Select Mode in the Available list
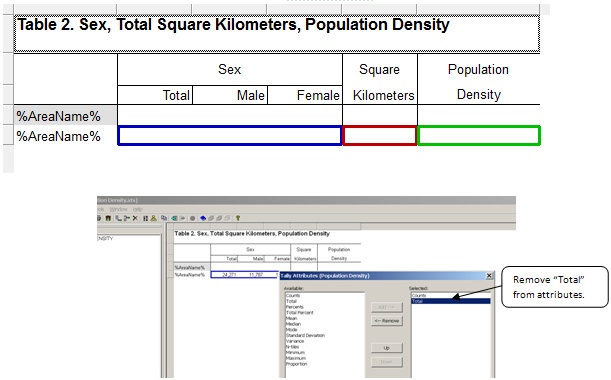 (x=291, y=330)
